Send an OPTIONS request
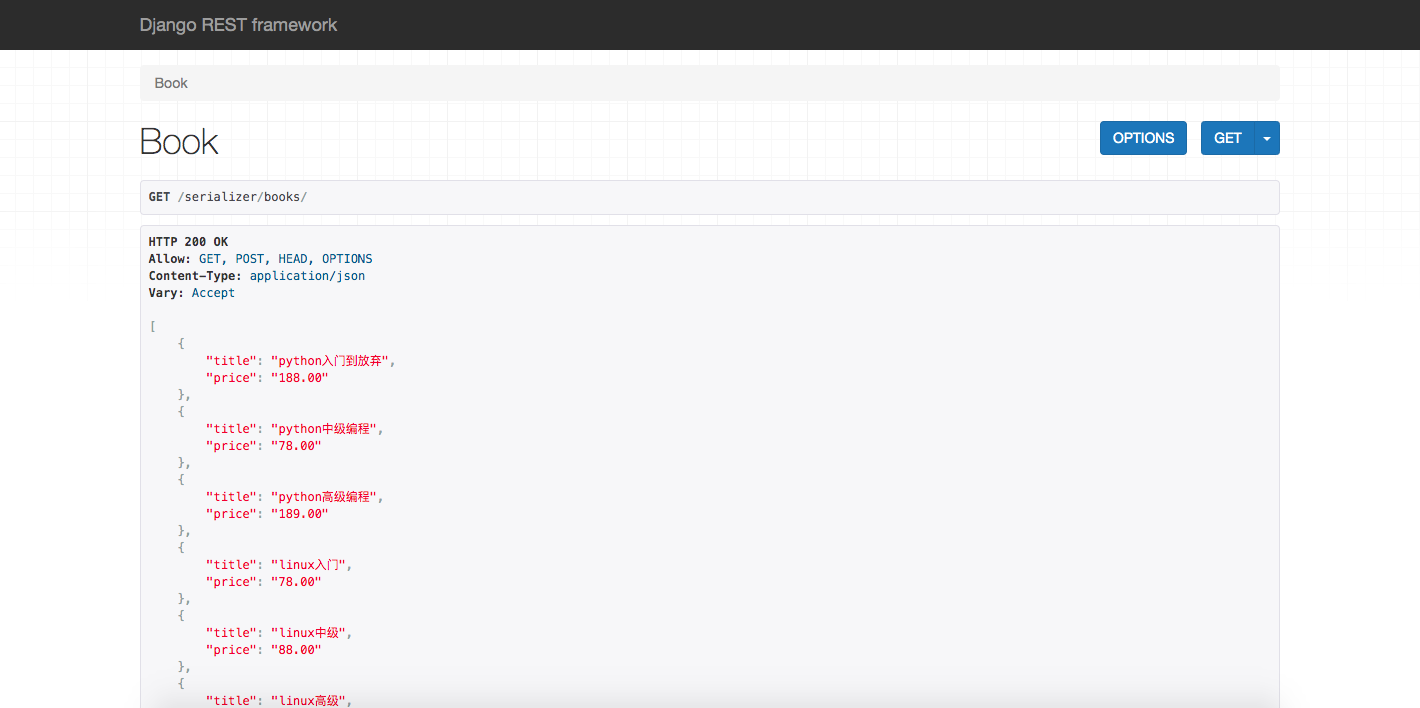Image resolution: width=1420 pixels, height=708 pixels. 1143,138
